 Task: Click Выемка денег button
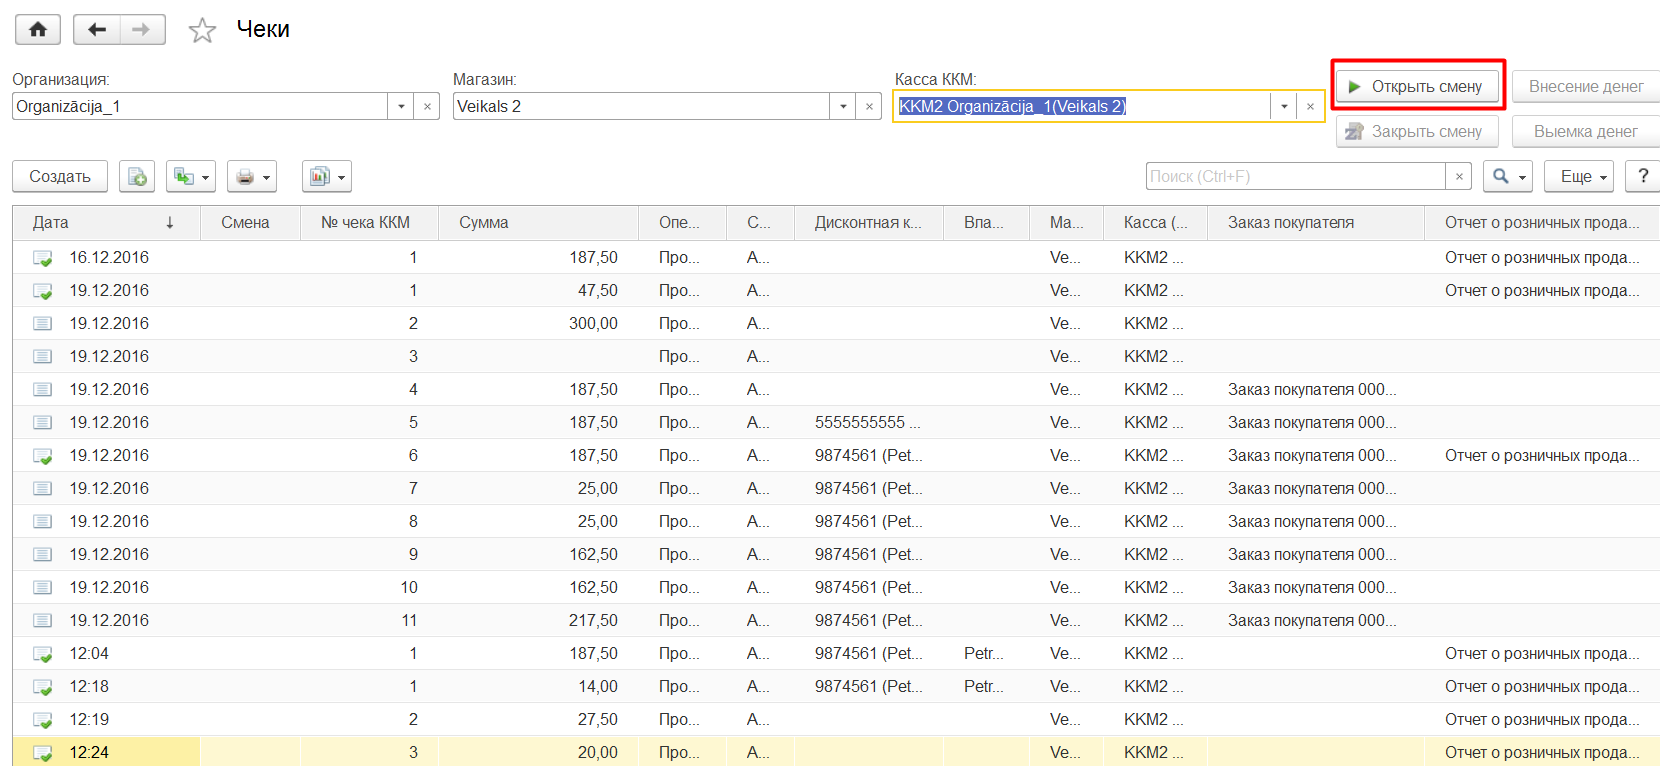coord(1586,132)
